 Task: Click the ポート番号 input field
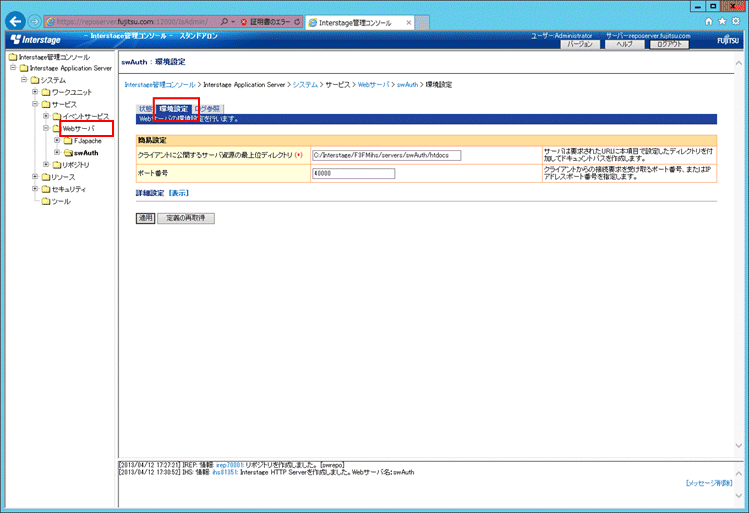[x=353, y=173]
